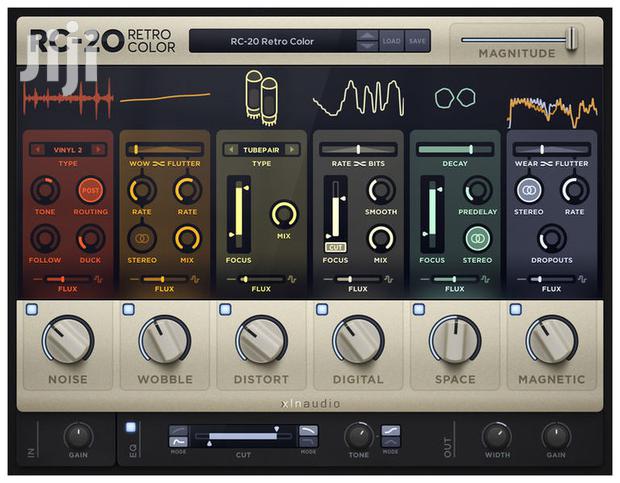Click the large MAGNETIC amount knob
The height and width of the screenshot is (483, 620).
(552, 340)
